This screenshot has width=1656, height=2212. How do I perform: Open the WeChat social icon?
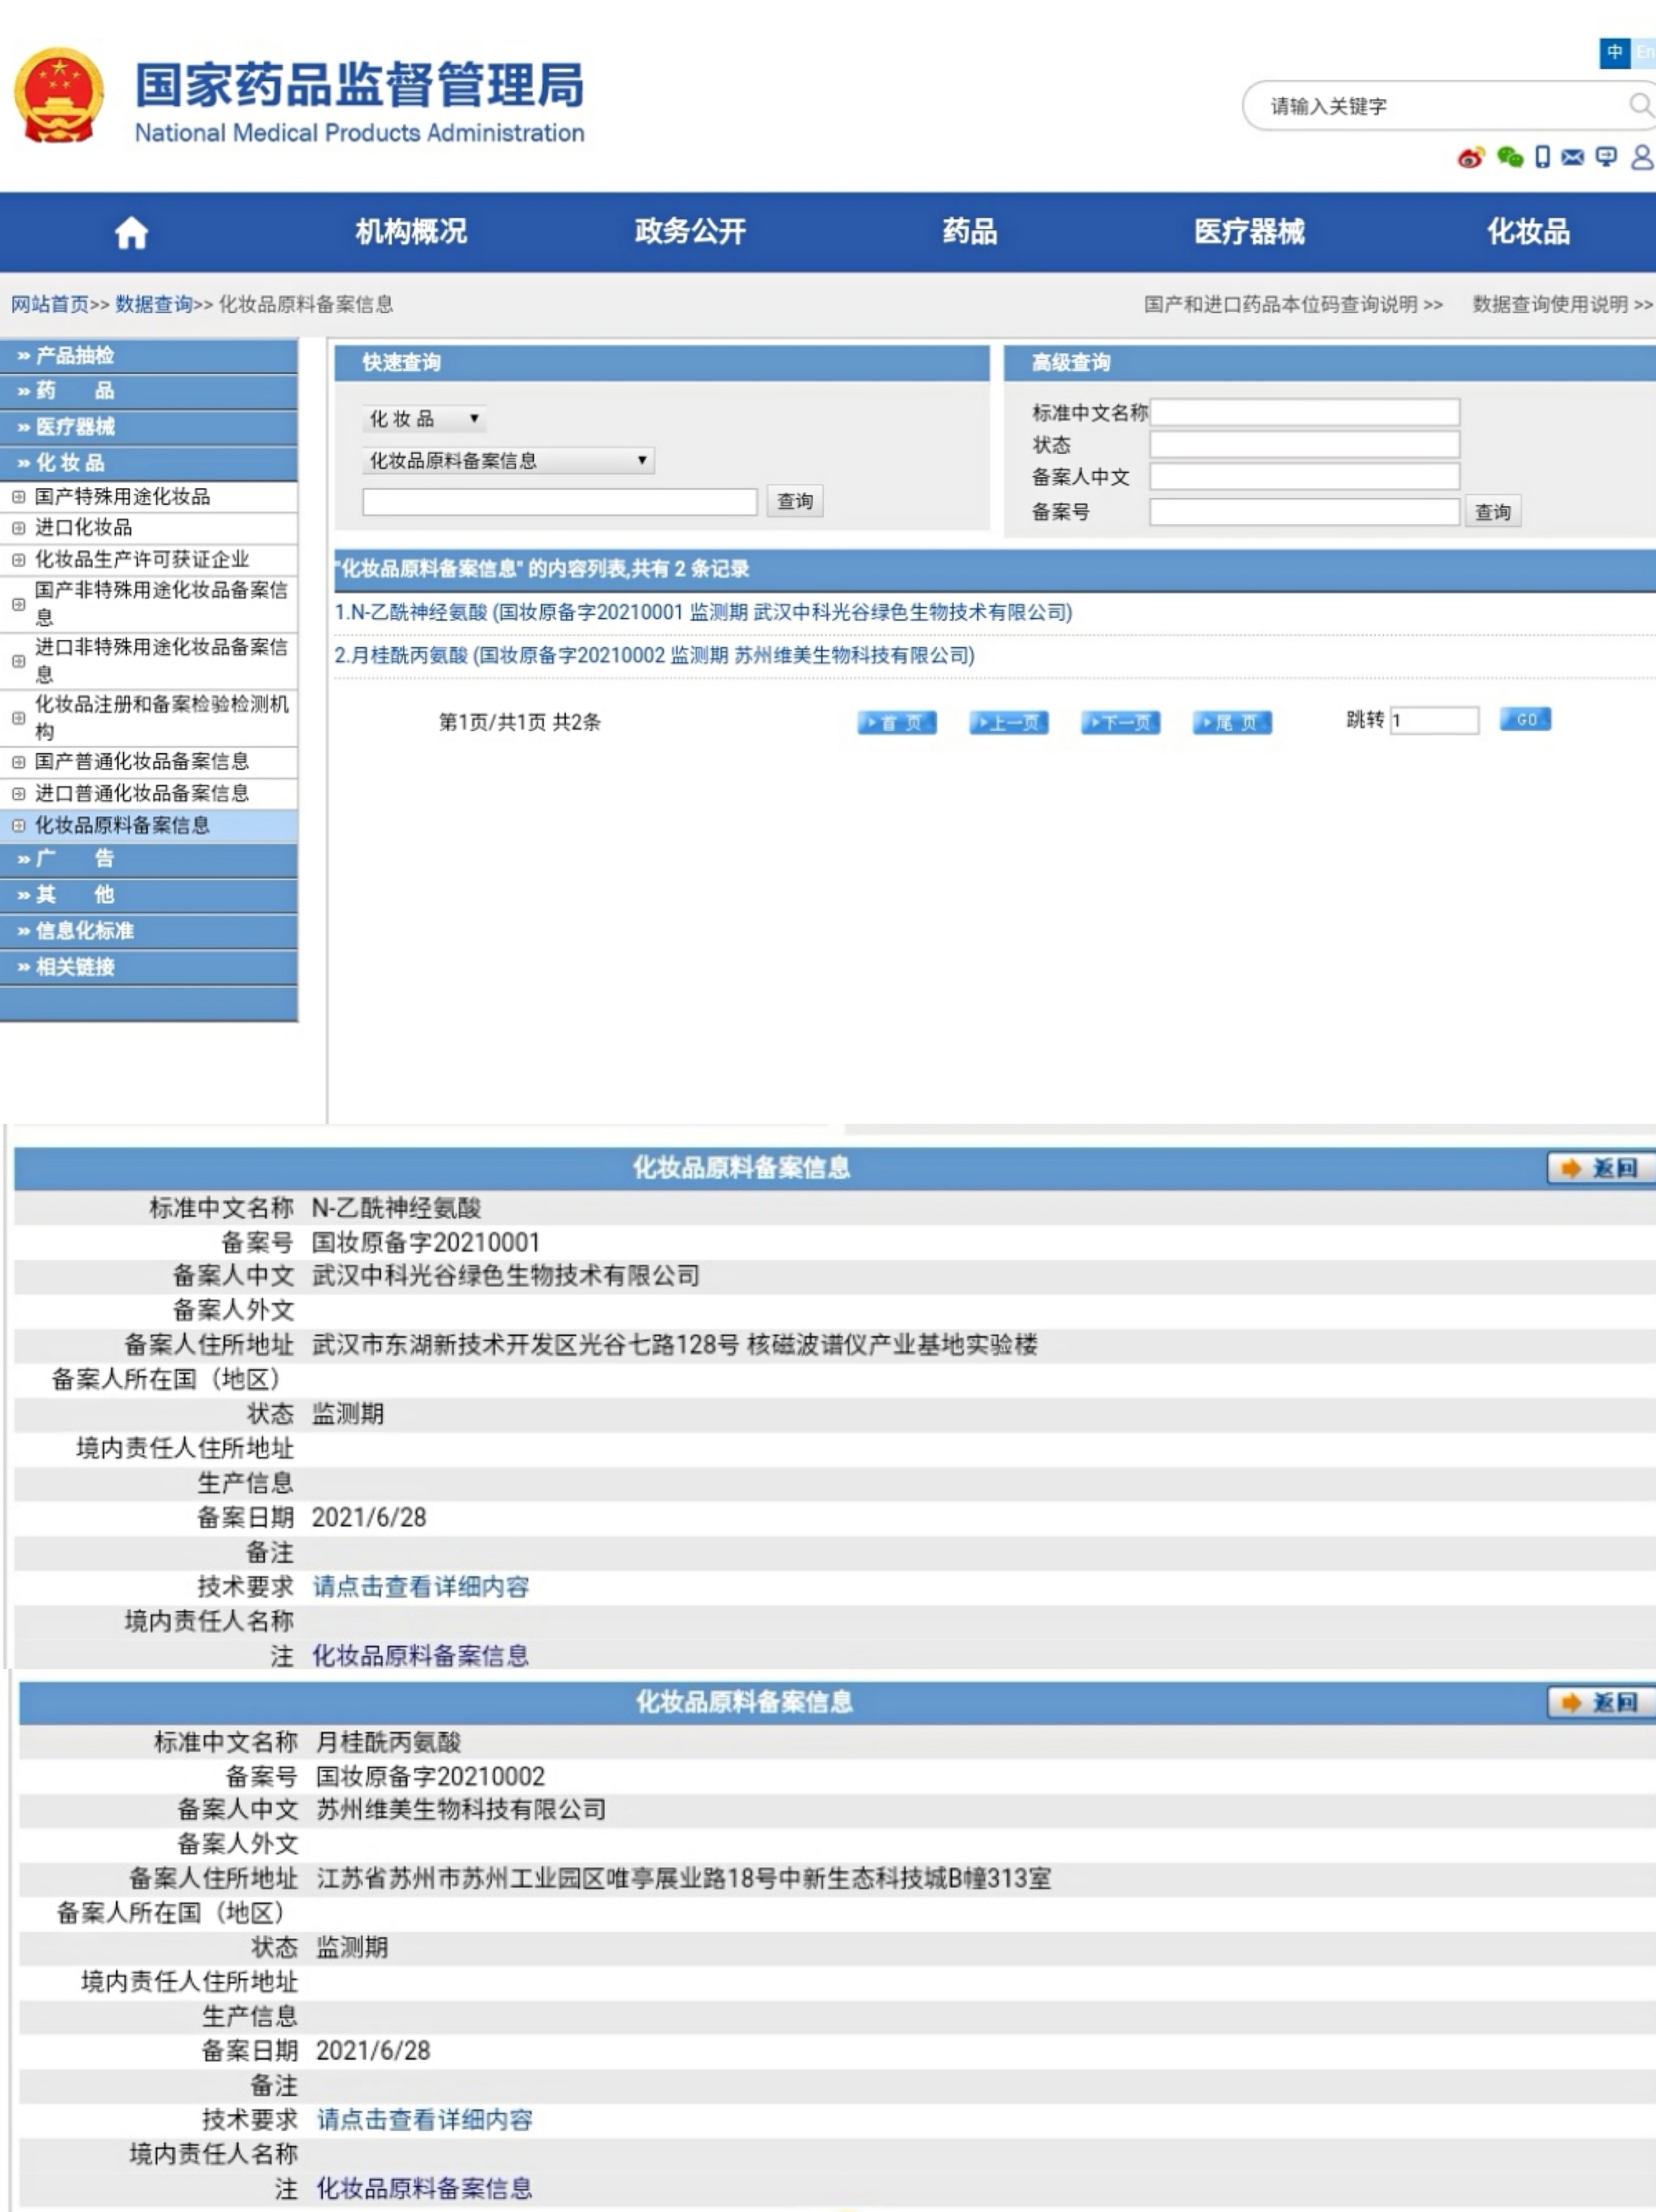click(1509, 157)
